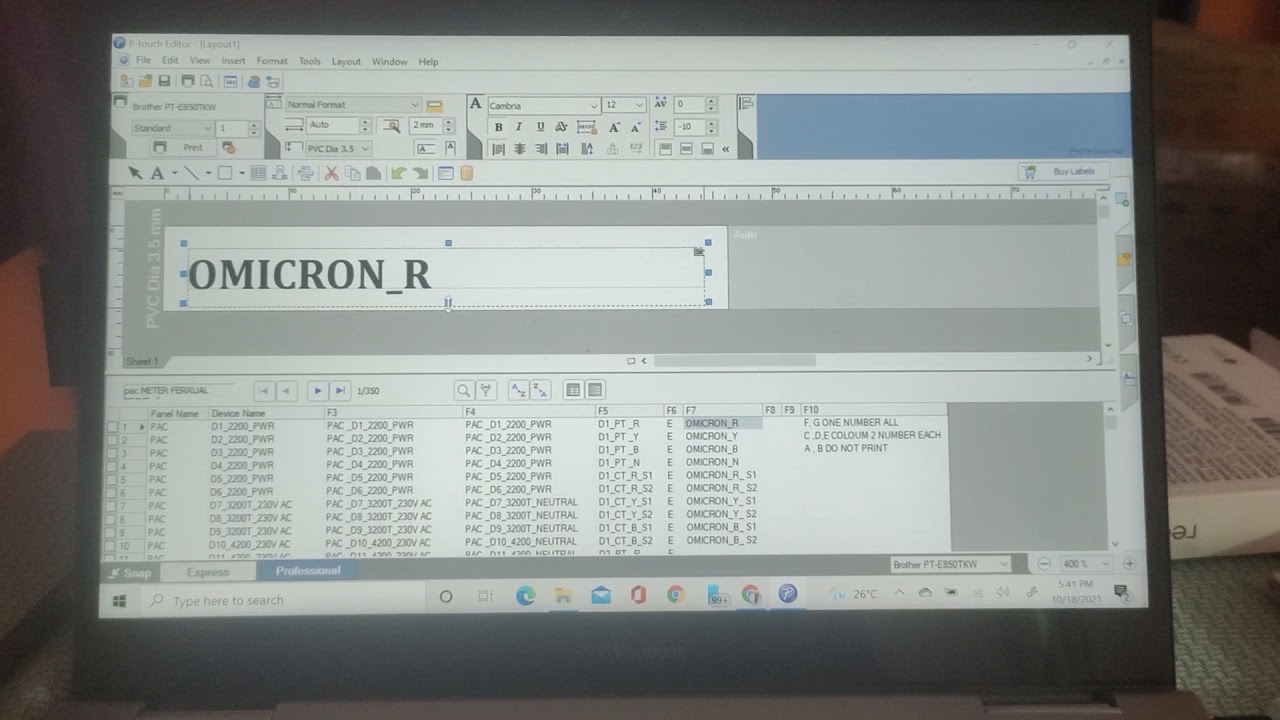Click the database Filter funnel icon
The image size is (1280, 720).
pos(486,391)
